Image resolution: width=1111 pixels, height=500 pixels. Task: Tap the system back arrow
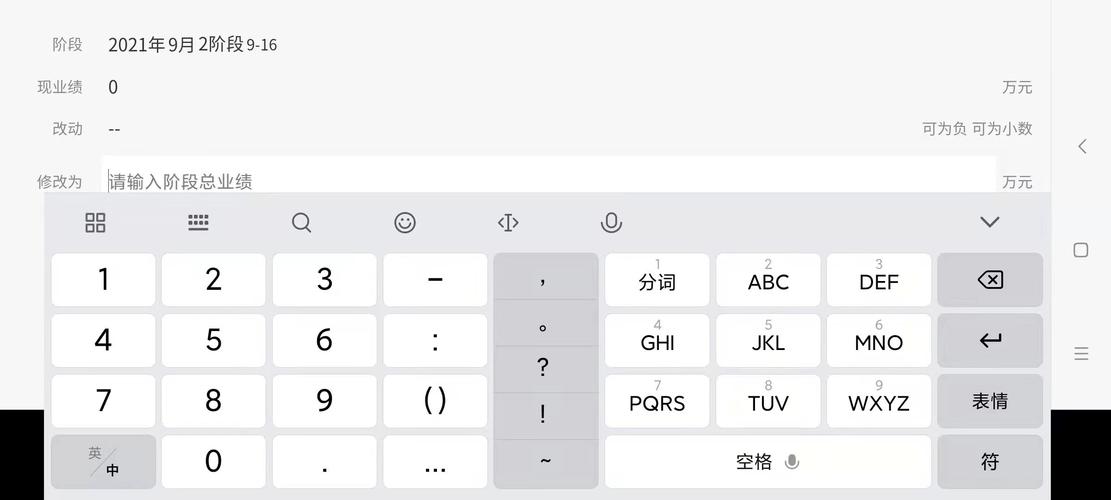pos(1081,147)
